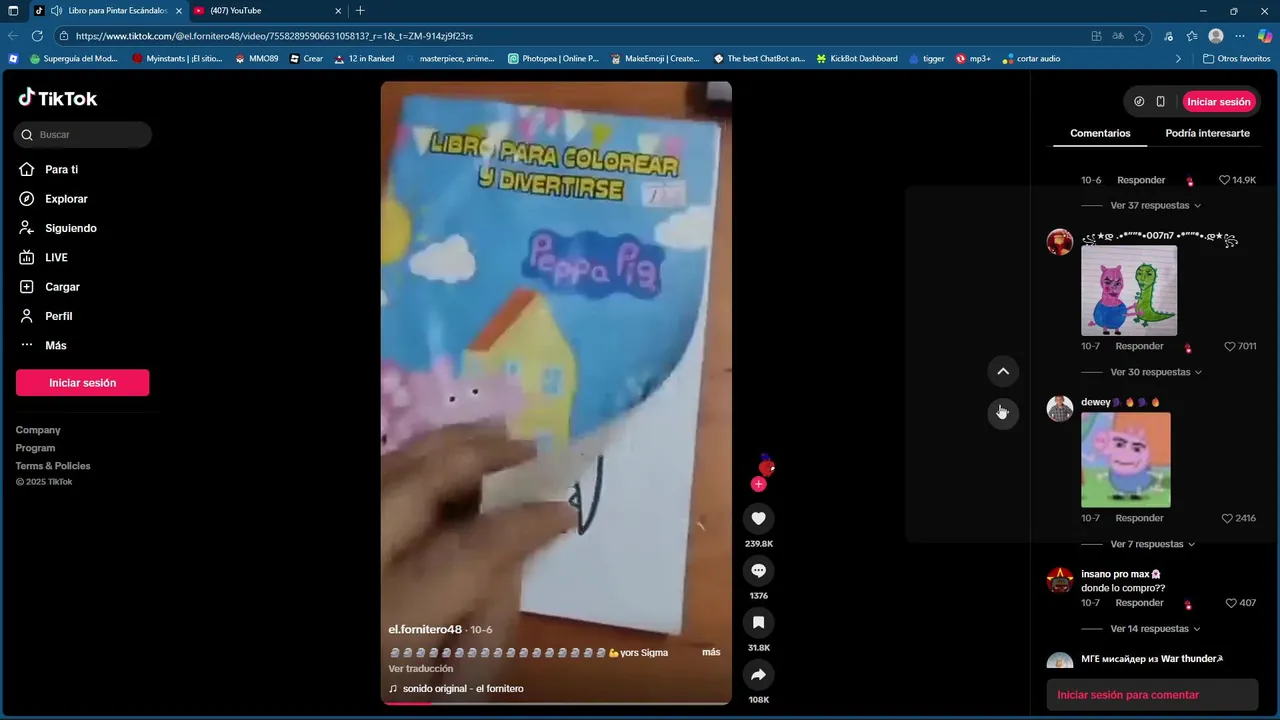Click the phone icon next to Iniciar sesión
This screenshot has height=720, width=1280.
click(1160, 102)
